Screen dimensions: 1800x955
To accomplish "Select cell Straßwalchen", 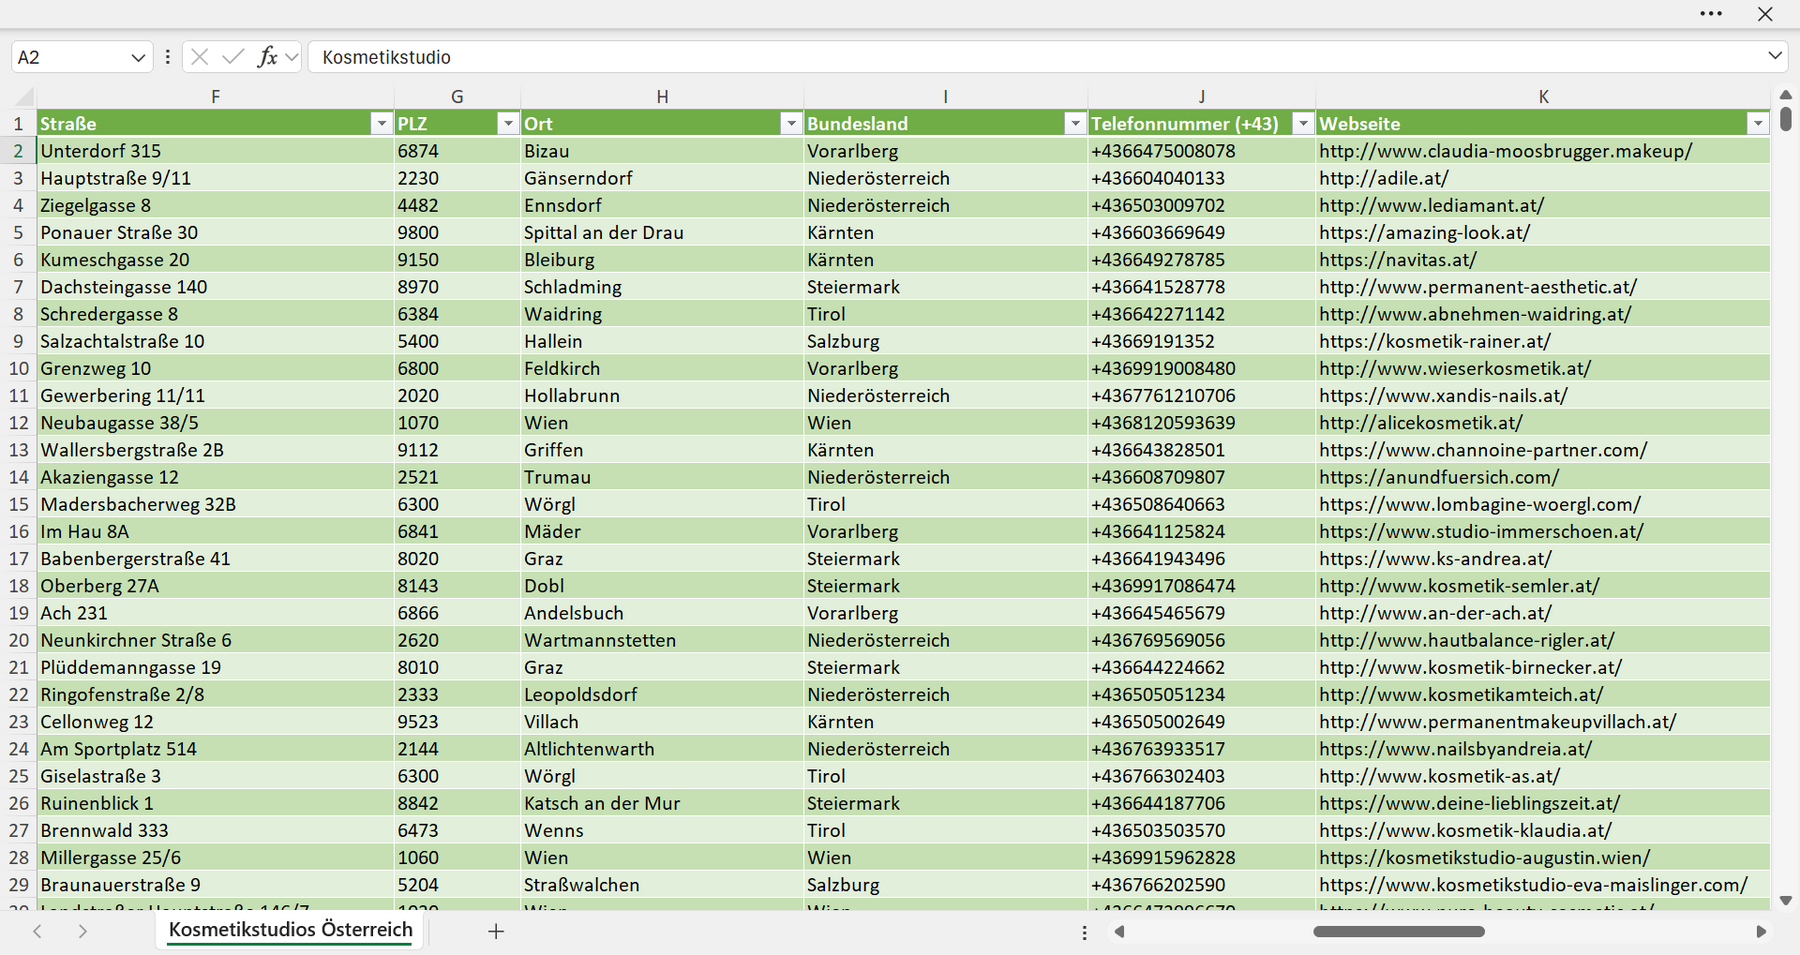I will (x=662, y=885).
